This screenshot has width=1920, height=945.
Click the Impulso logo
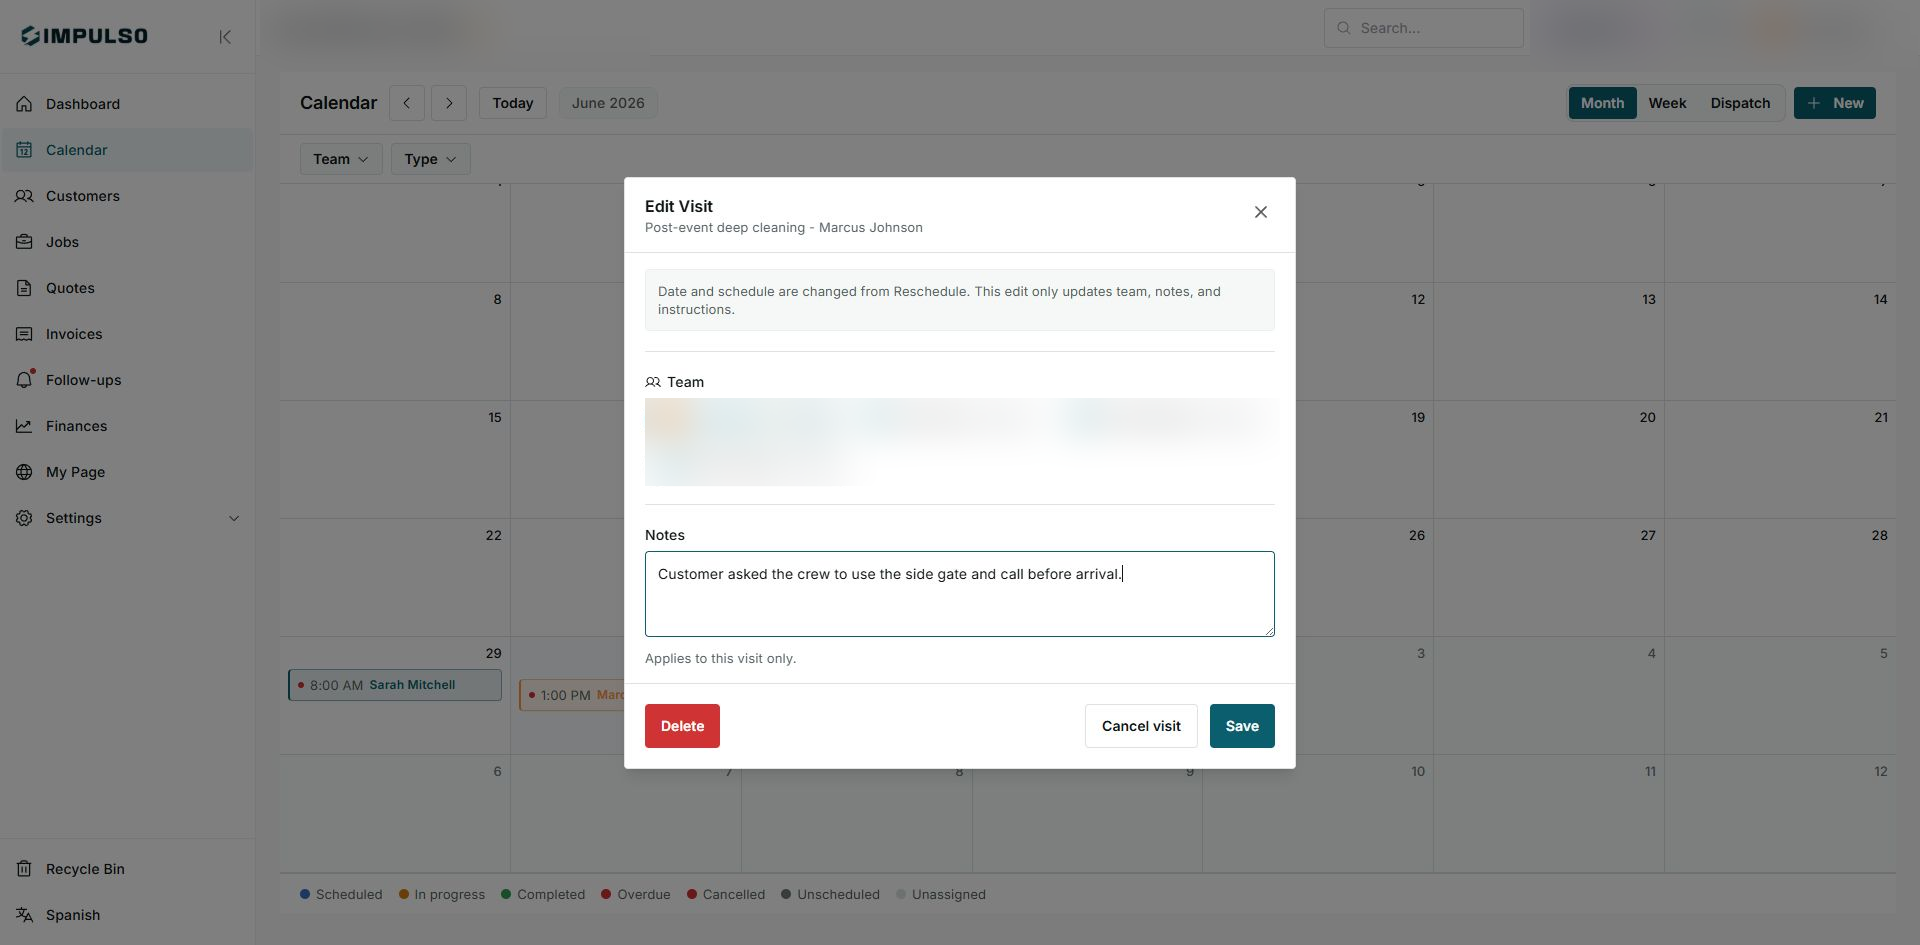84,36
